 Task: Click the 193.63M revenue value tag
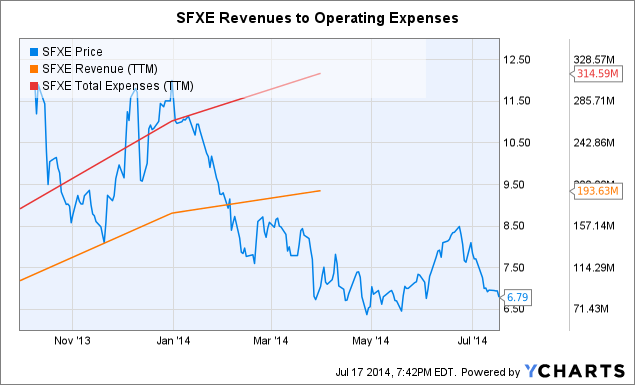click(x=597, y=191)
